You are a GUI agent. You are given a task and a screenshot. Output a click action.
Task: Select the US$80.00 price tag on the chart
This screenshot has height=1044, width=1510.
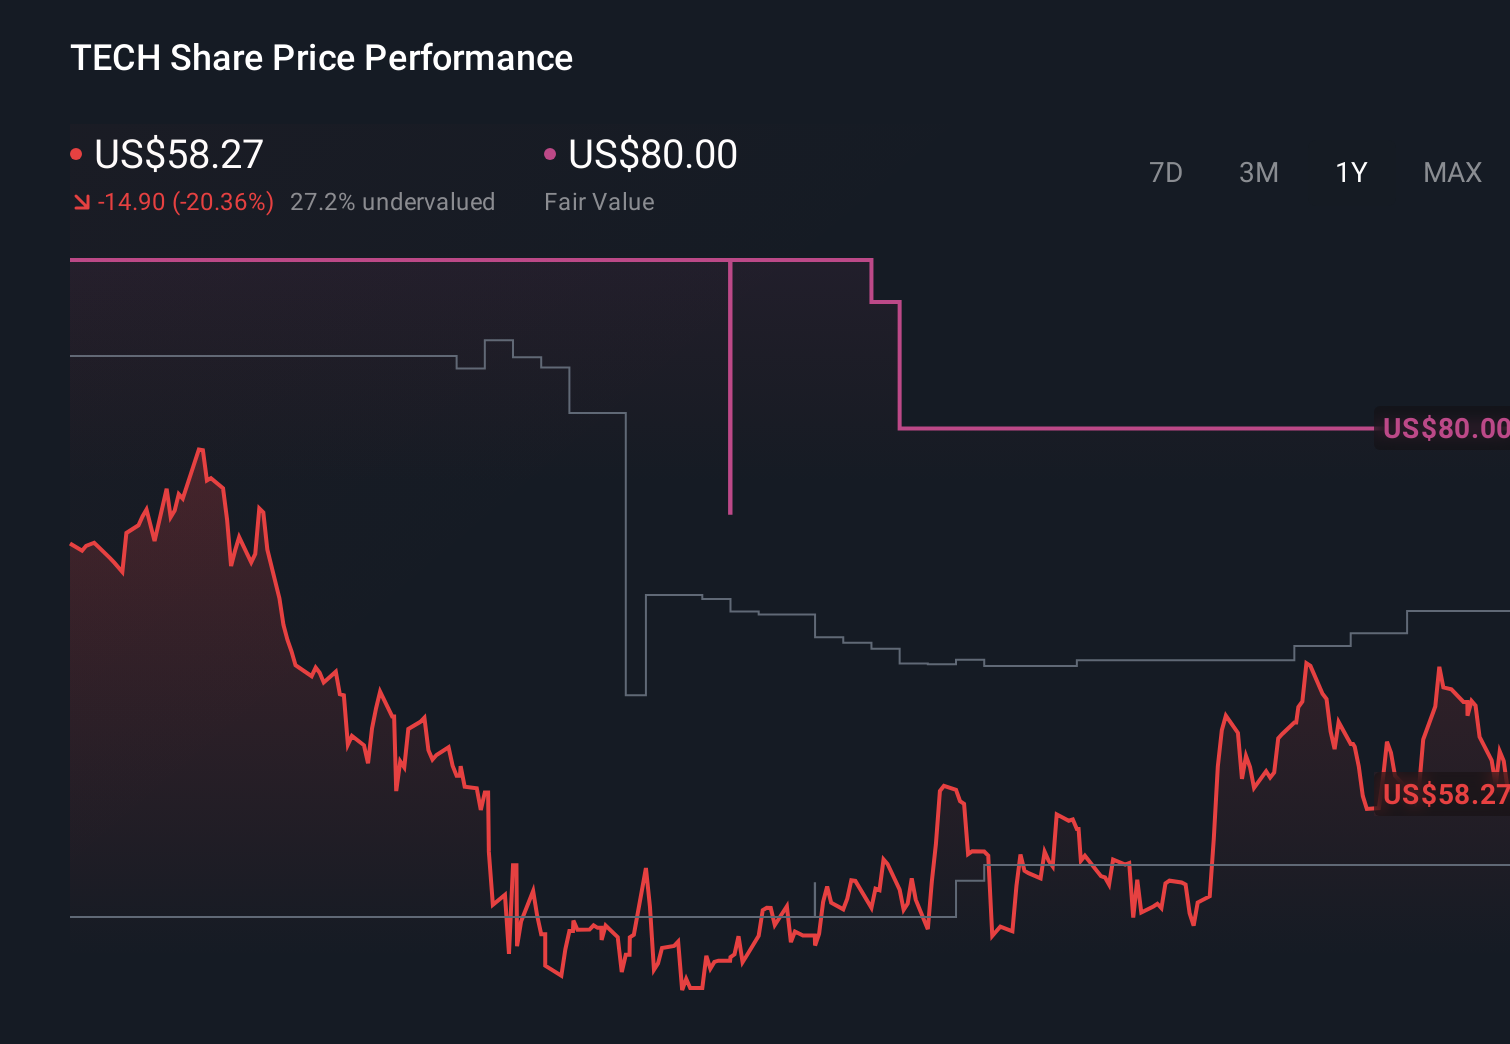(1443, 428)
